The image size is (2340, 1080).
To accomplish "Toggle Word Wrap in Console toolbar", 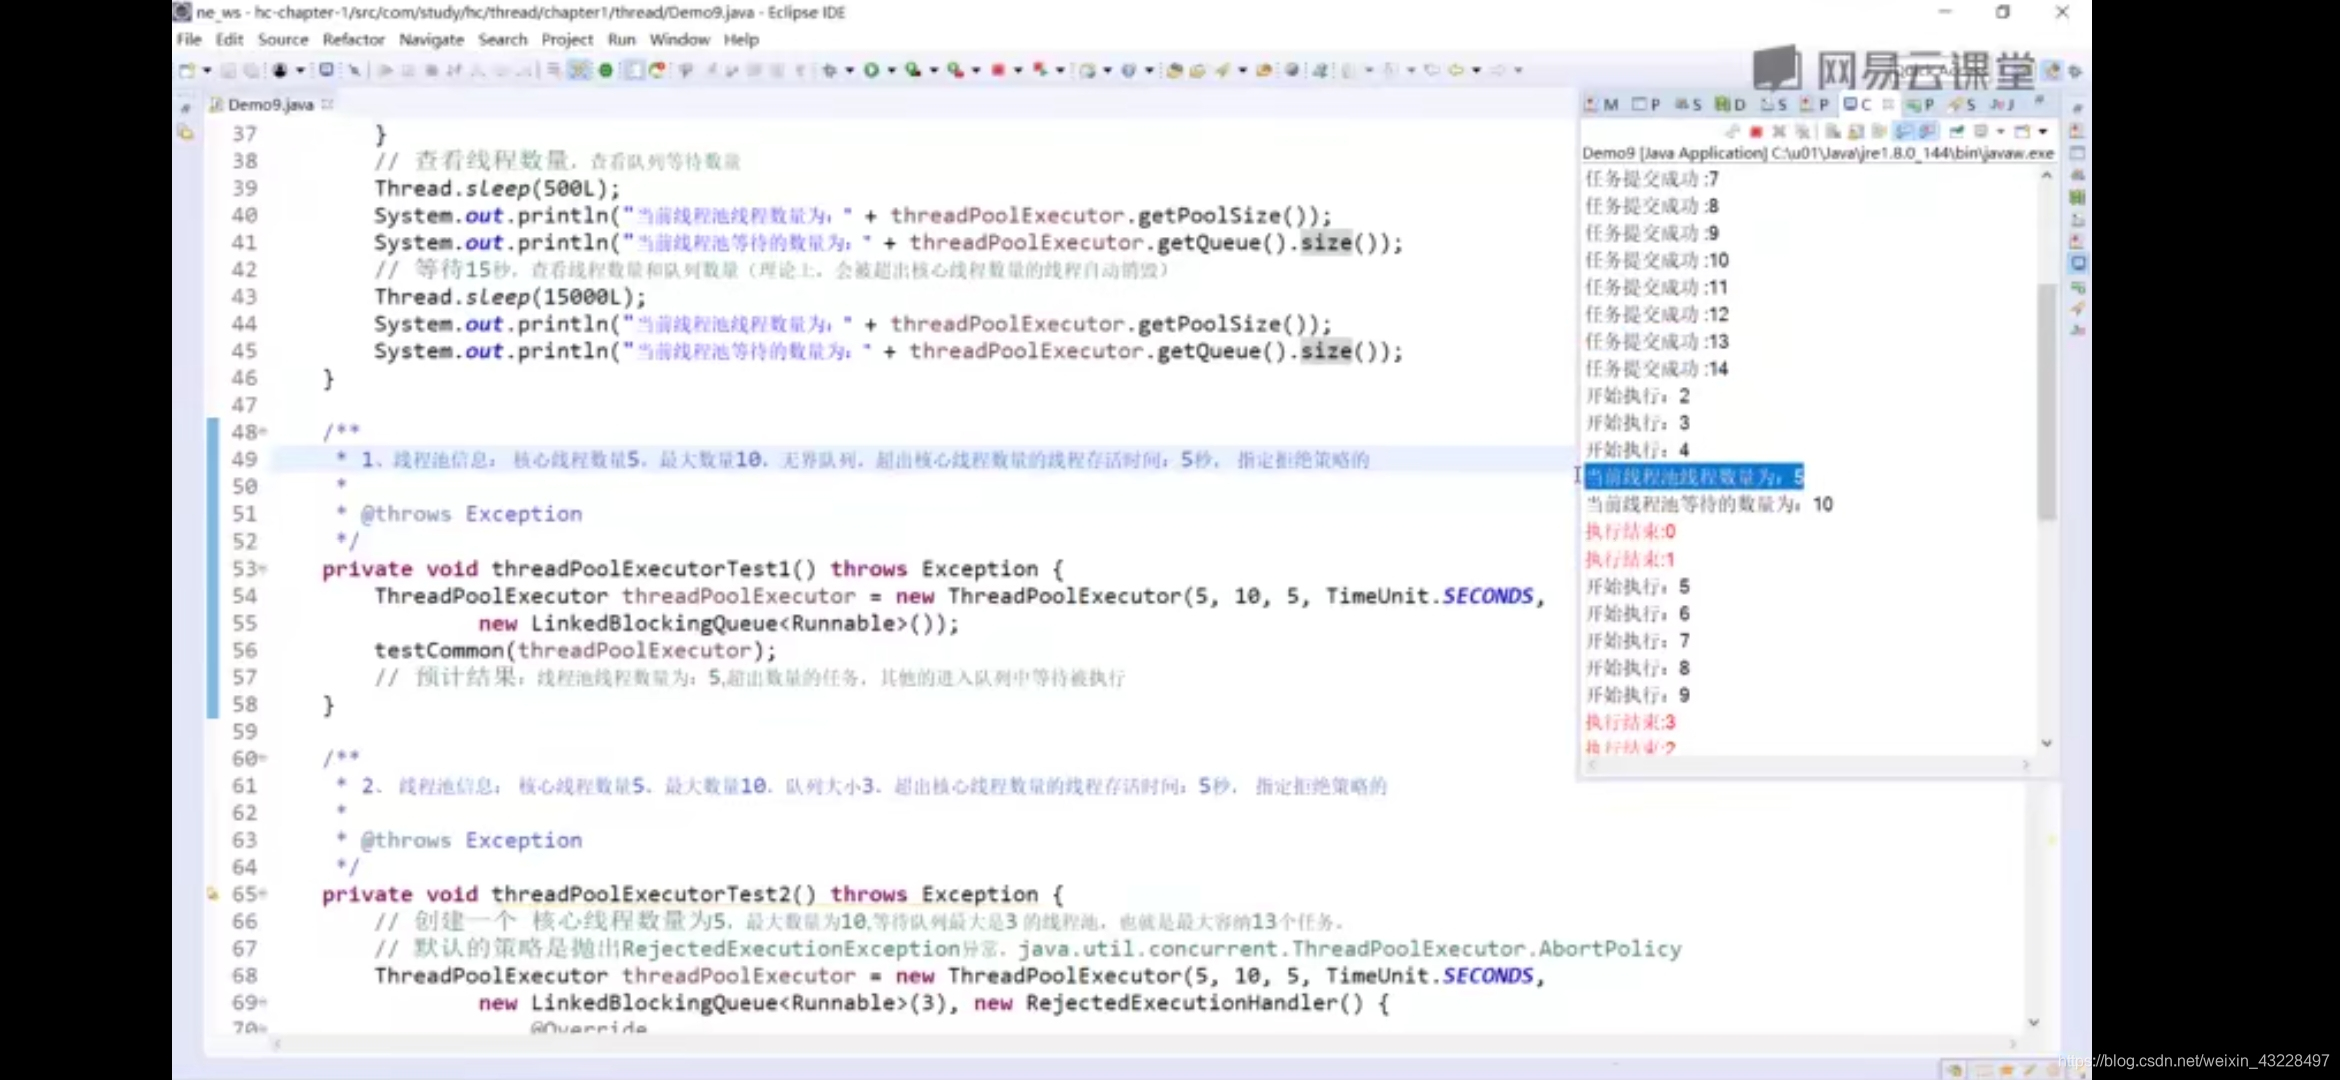I will click(x=1879, y=132).
